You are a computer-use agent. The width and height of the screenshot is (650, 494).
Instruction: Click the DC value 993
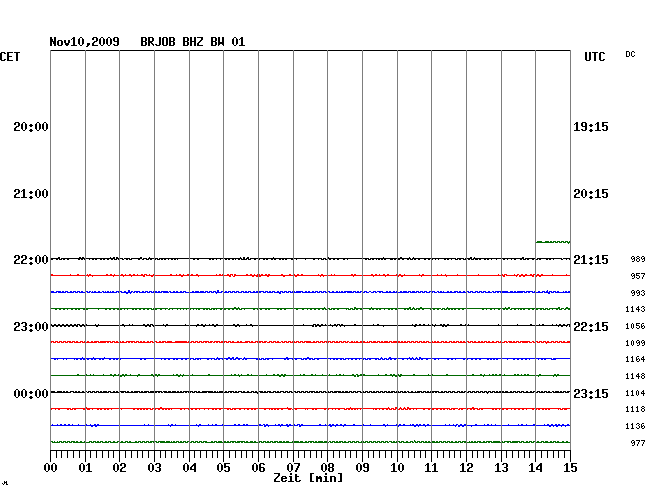click(638, 293)
